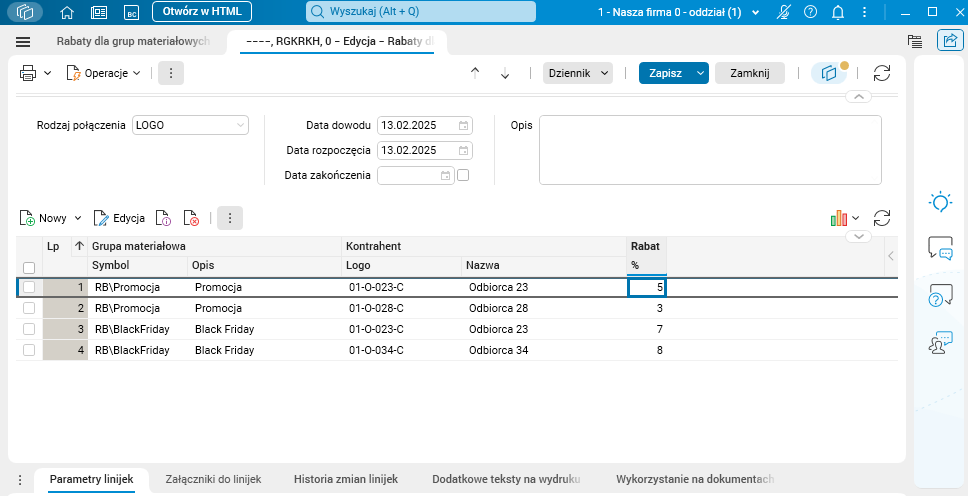Click the share export icon

[948, 41]
